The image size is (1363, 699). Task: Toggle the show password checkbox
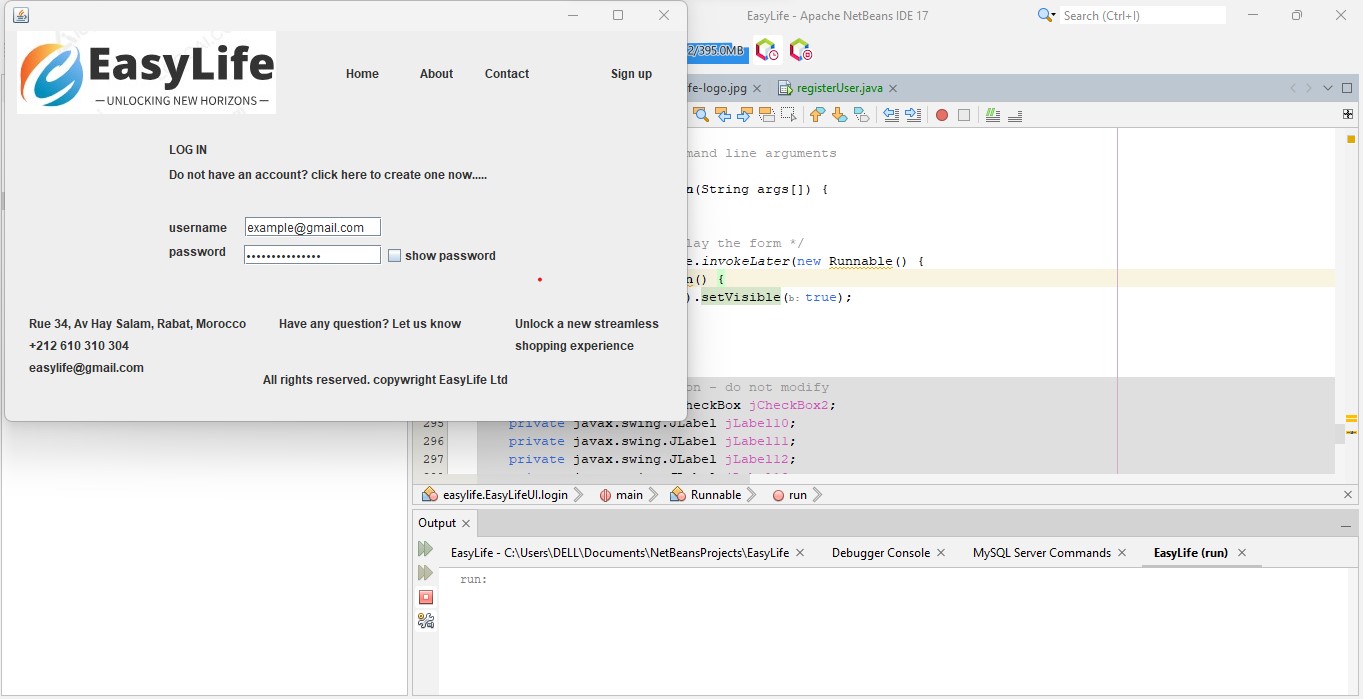tap(394, 256)
